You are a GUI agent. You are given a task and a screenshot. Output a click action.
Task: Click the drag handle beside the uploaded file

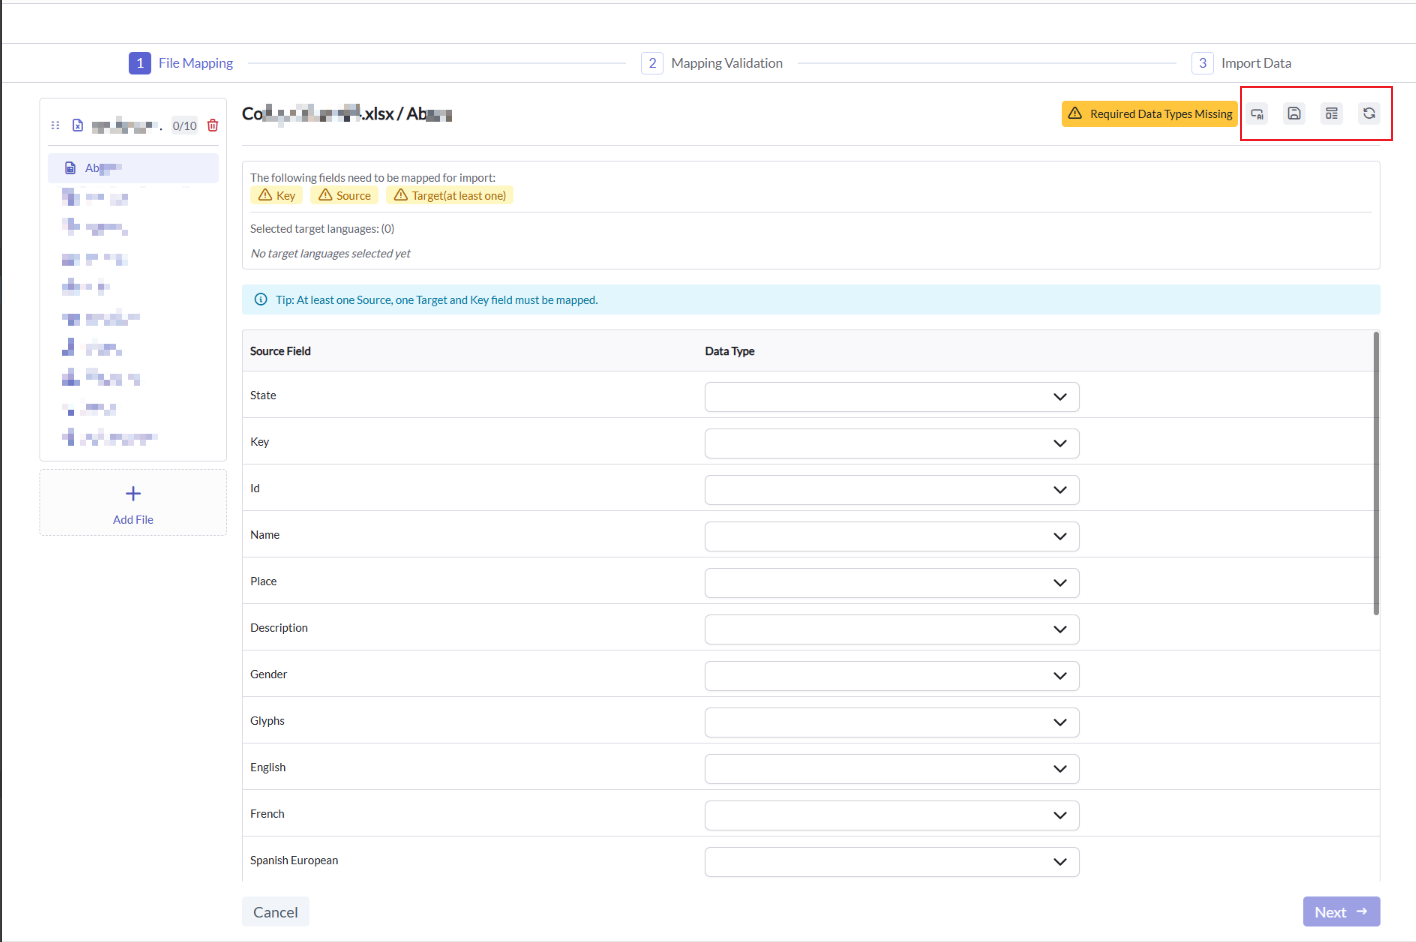coord(55,126)
